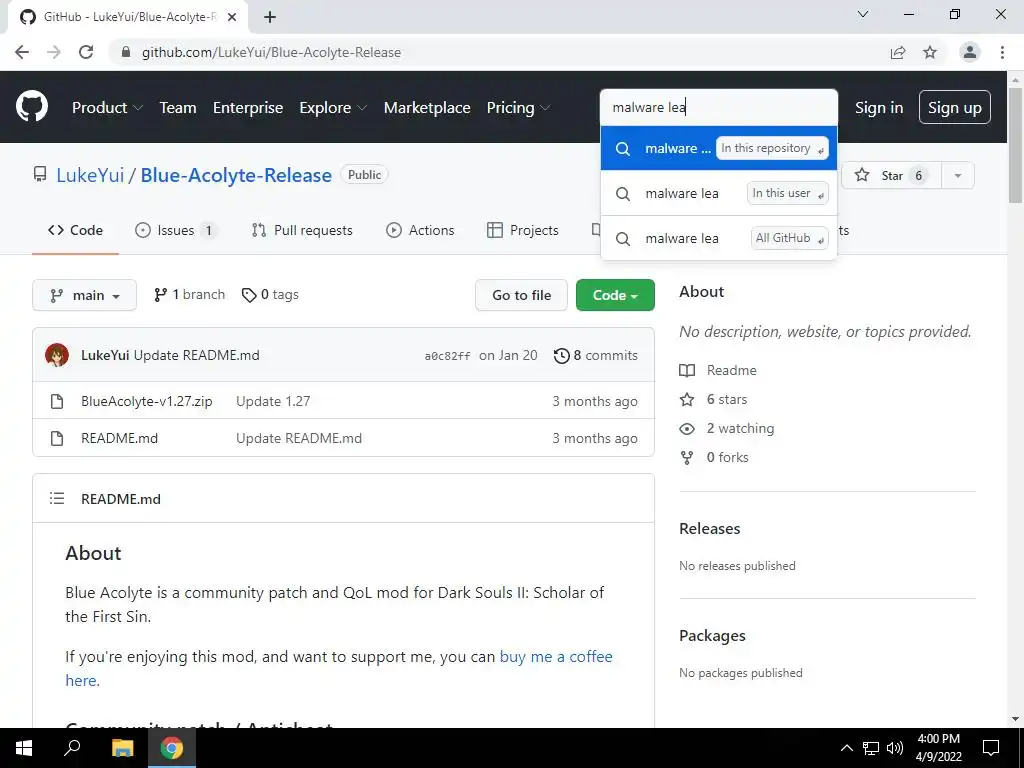Open the Windows Start menu
This screenshot has height=768, width=1024.
pos(24,748)
